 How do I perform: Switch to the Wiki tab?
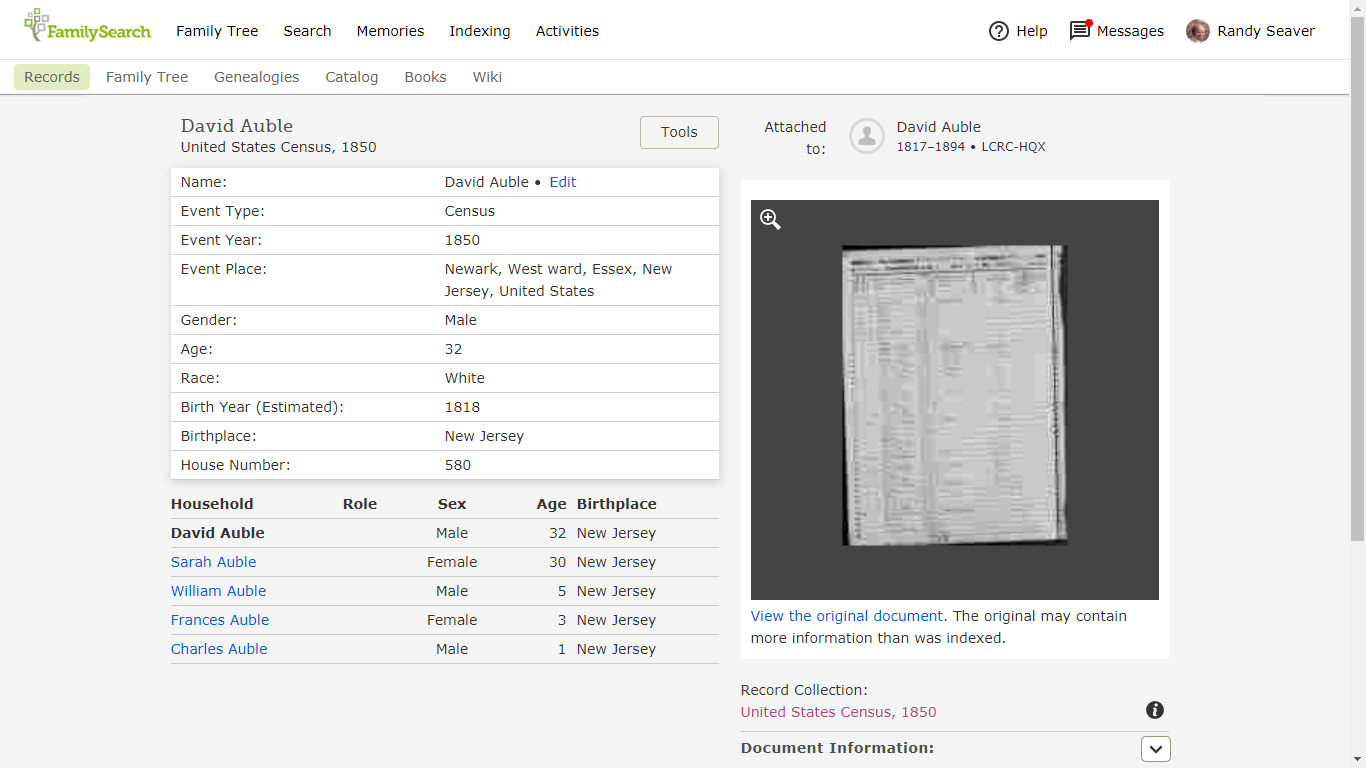tap(487, 77)
